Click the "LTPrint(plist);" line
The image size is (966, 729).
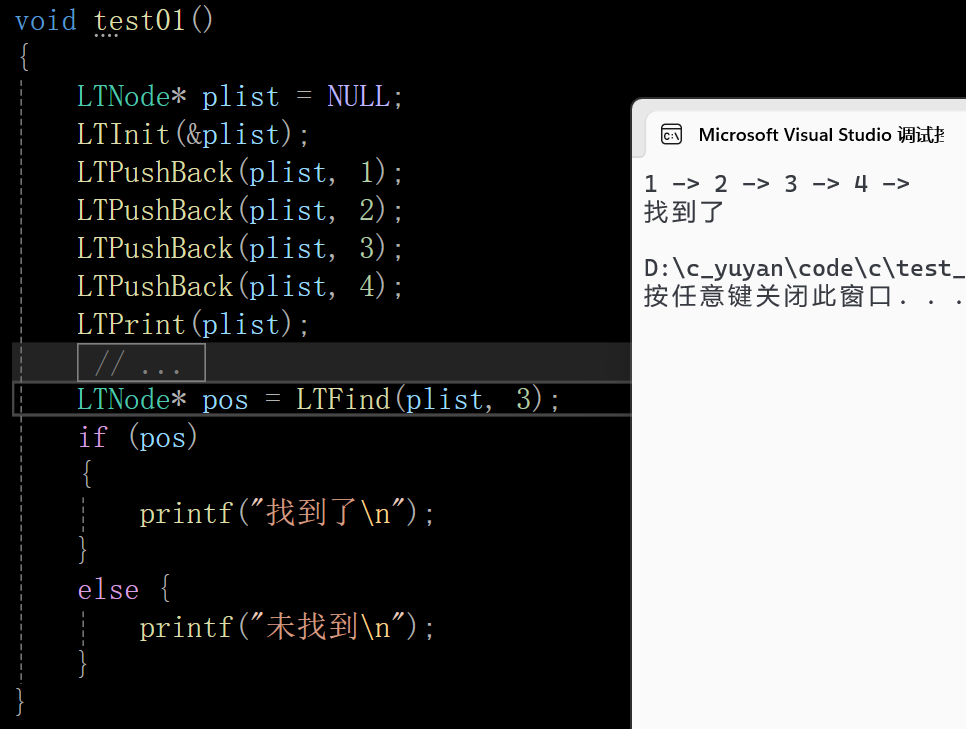(x=192, y=325)
